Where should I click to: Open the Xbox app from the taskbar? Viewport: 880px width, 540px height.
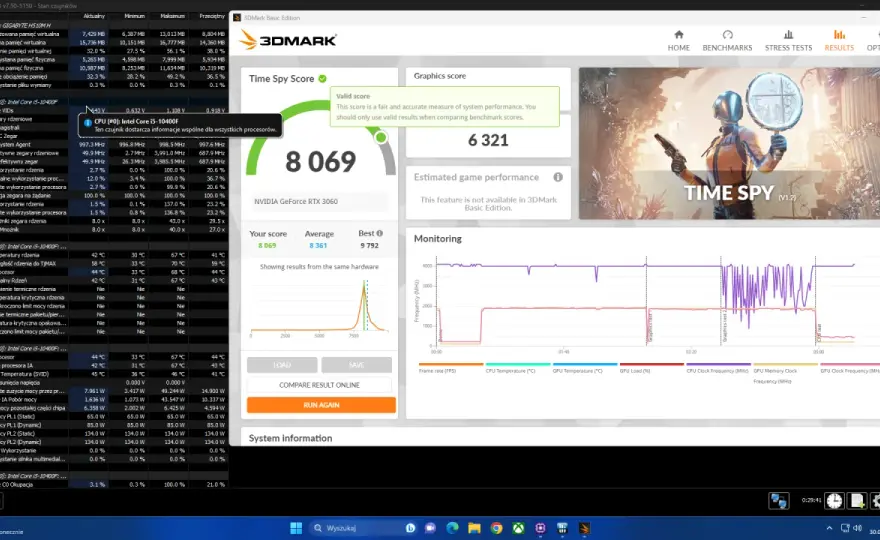point(518,528)
